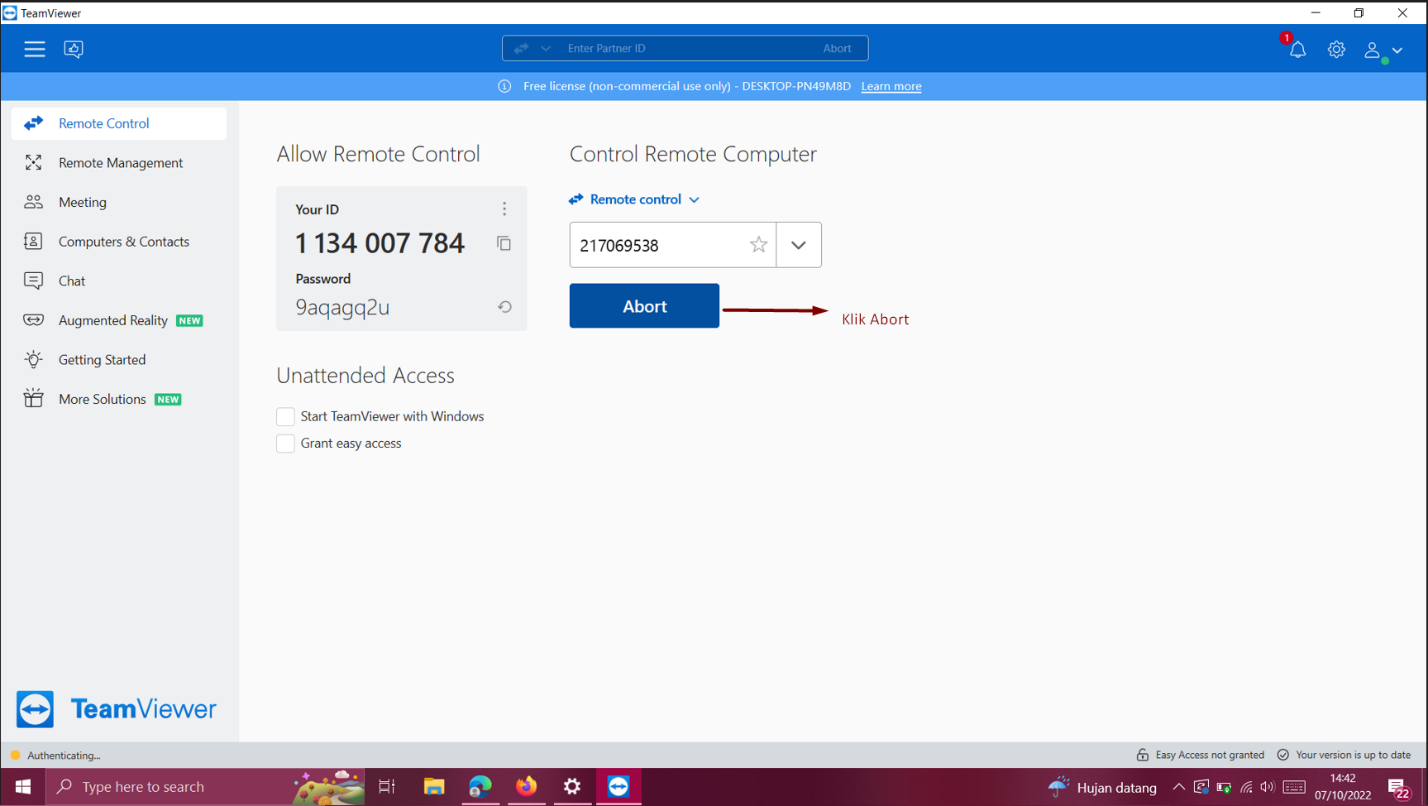Click the TeamViewer taskbar icon
This screenshot has width=1428, height=806.
(618, 787)
